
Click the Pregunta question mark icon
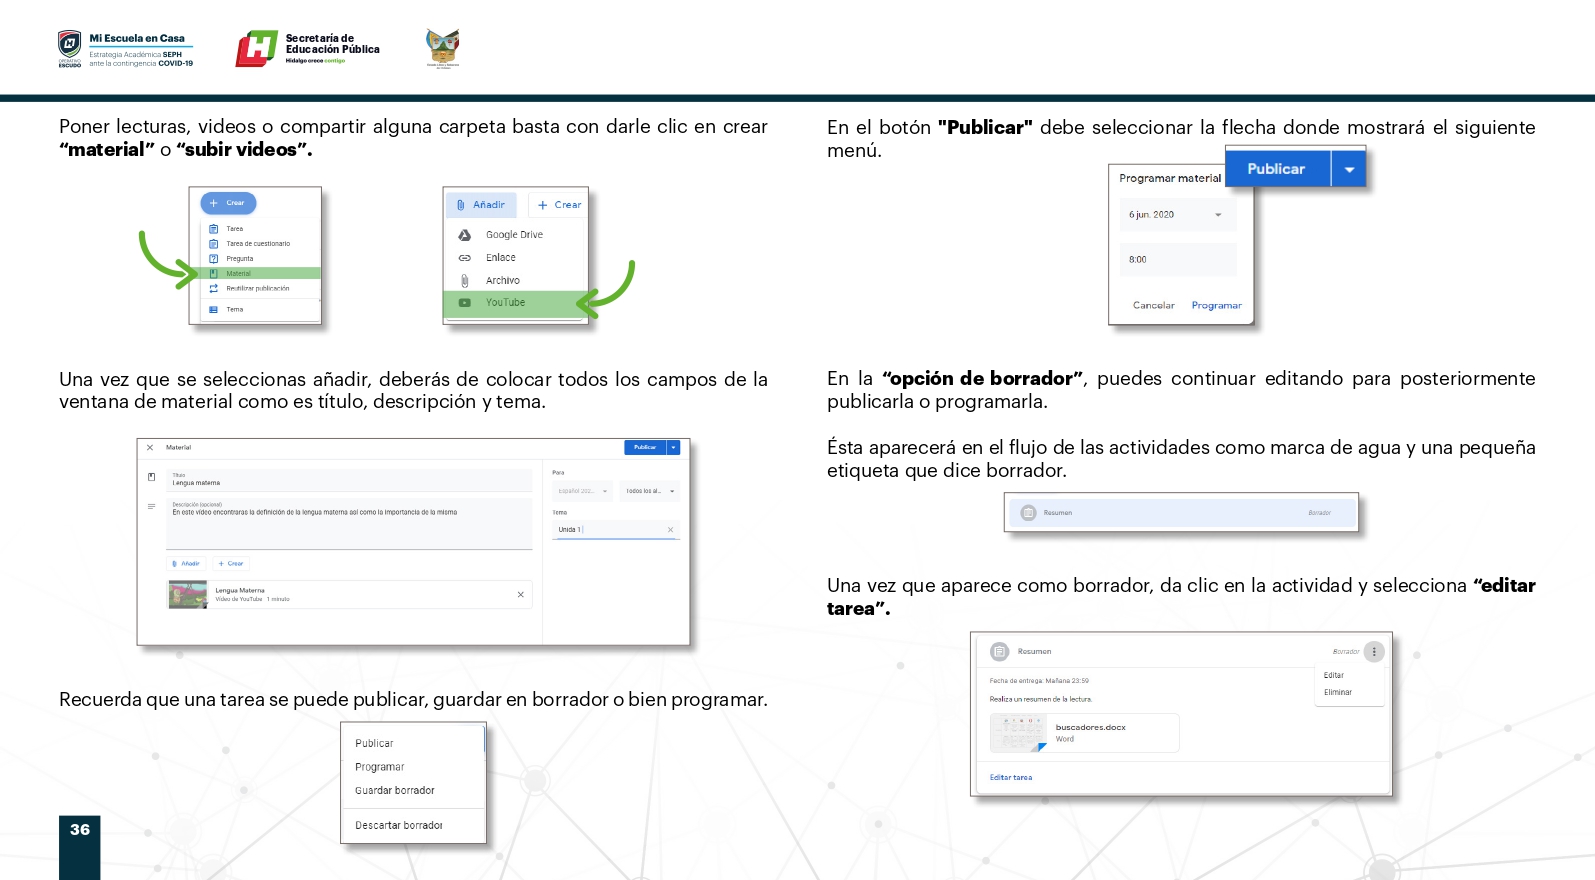point(213,259)
